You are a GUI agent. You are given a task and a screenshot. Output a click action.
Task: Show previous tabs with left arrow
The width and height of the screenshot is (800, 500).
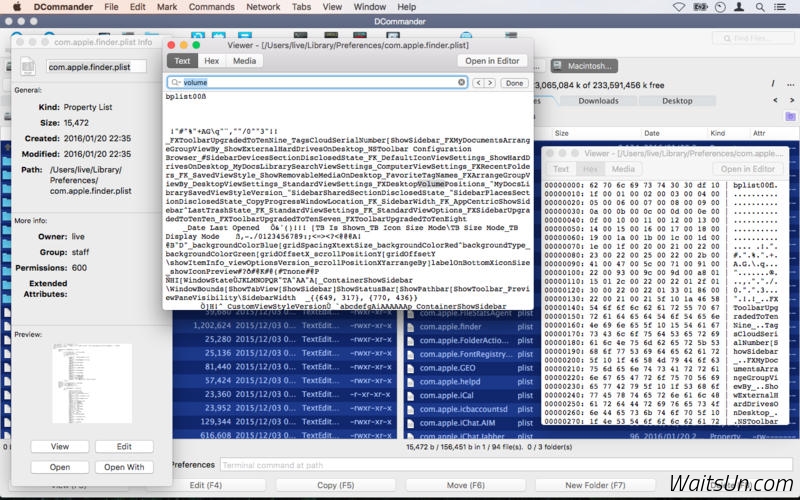click(x=776, y=101)
